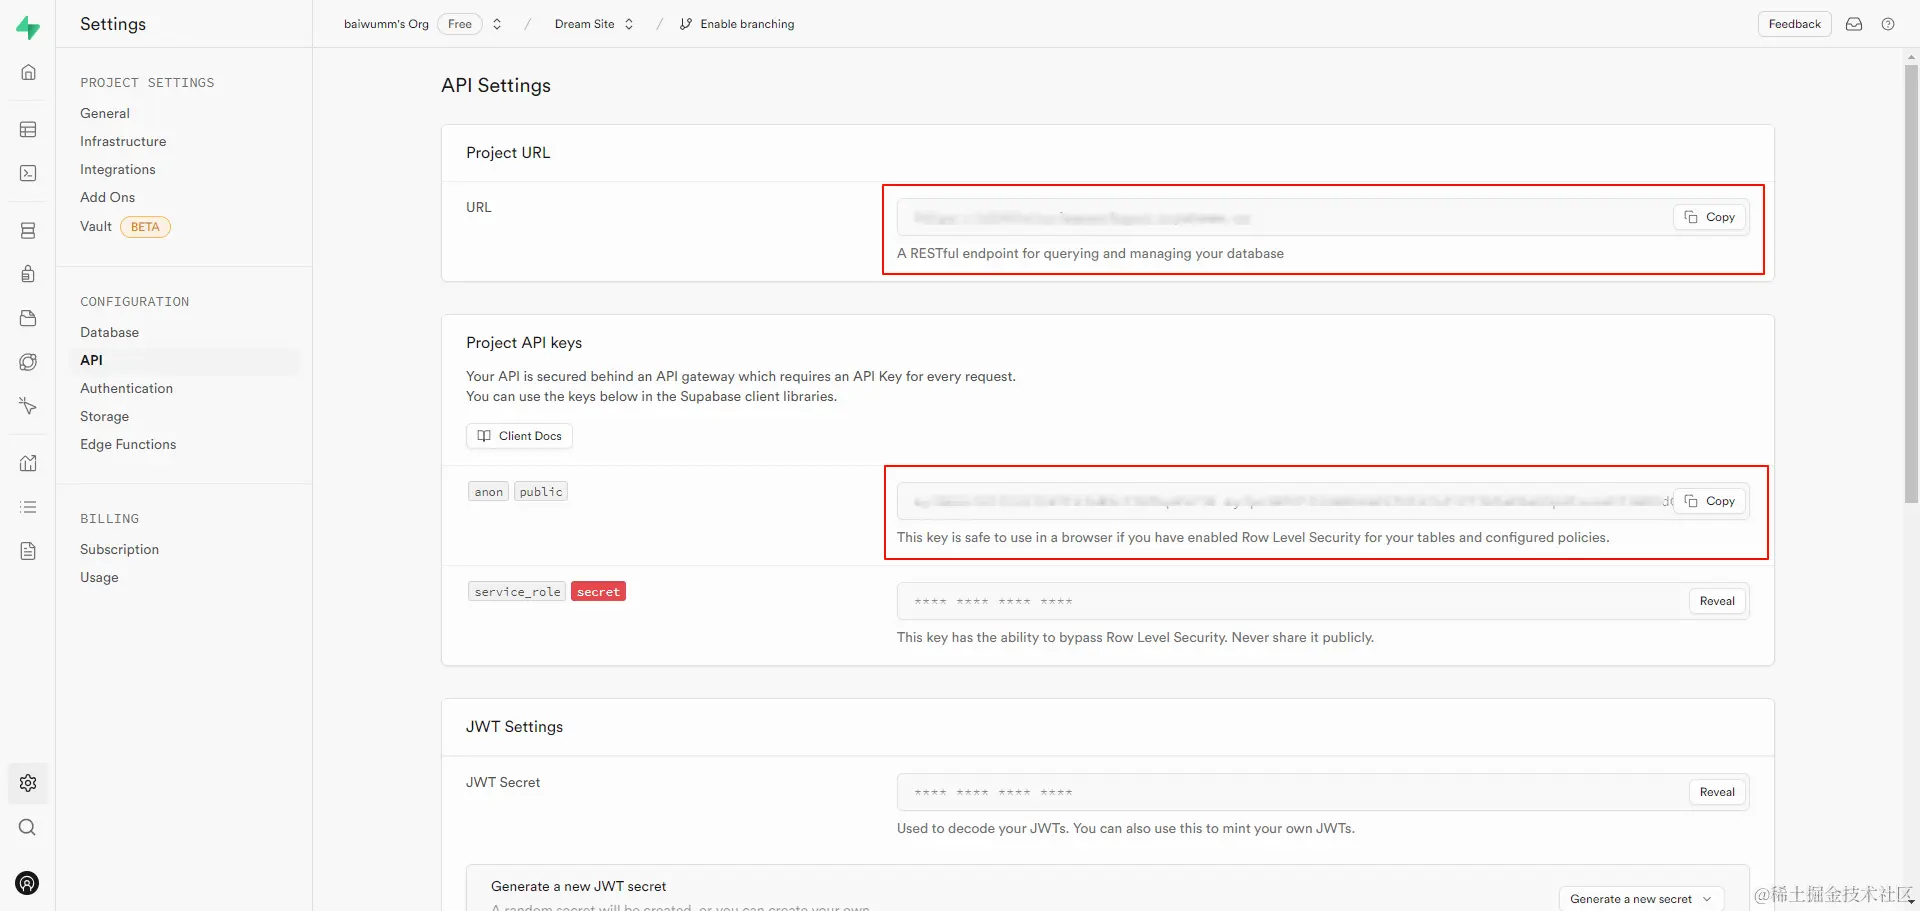
Task: Open the Table Editor icon
Action: (x=28, y=129)
